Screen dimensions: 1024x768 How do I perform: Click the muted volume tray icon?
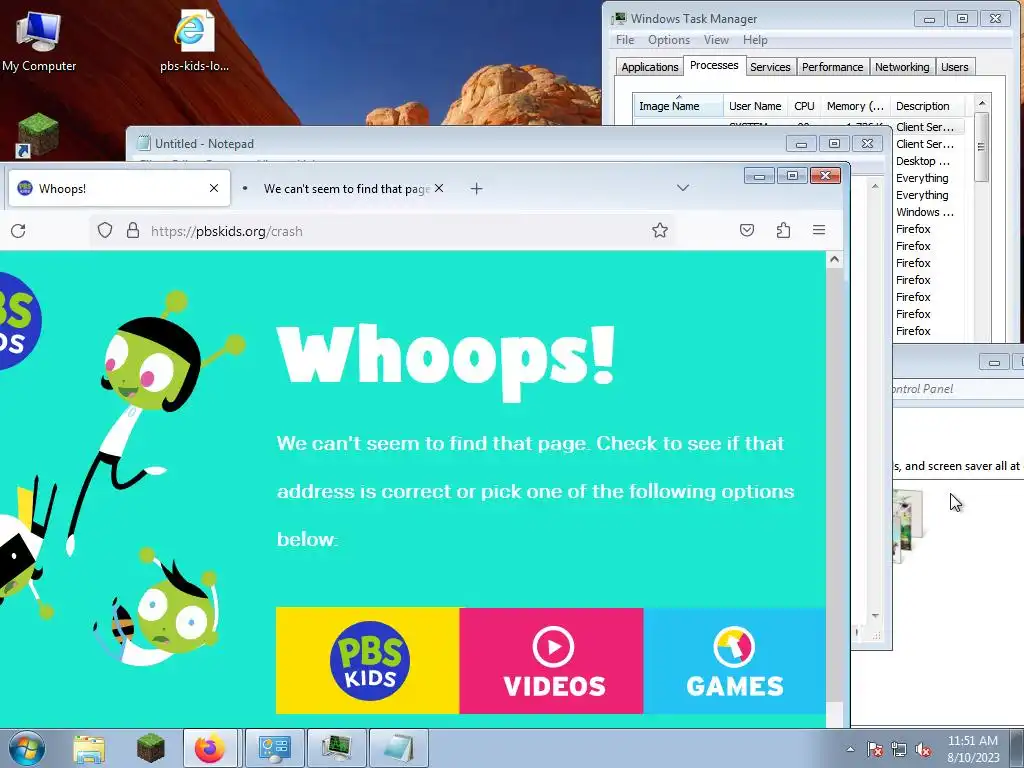coord(923,749)
